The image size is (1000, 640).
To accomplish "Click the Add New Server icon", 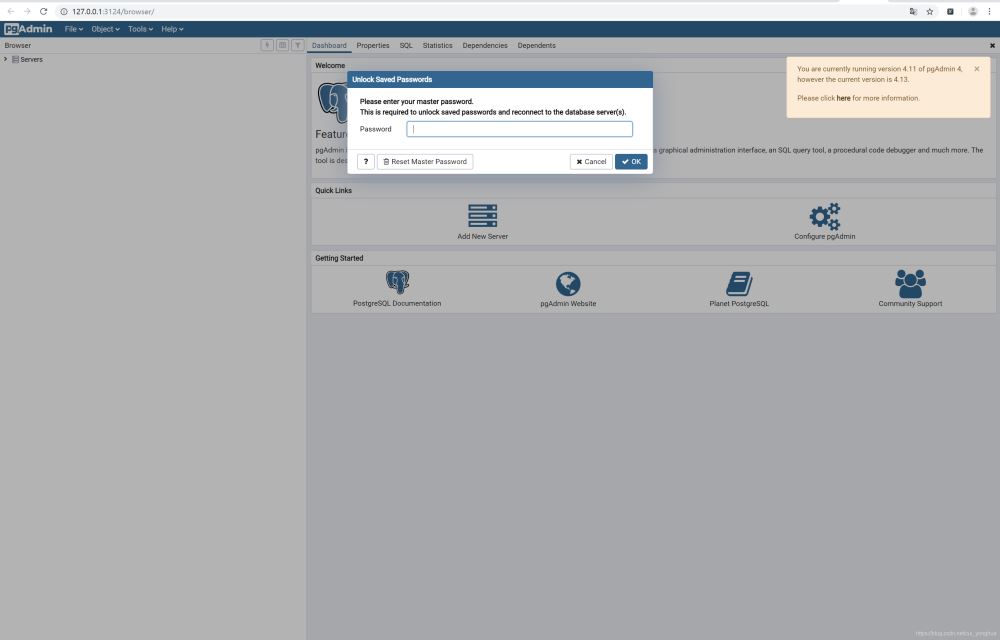I will (x=483, y=216).
